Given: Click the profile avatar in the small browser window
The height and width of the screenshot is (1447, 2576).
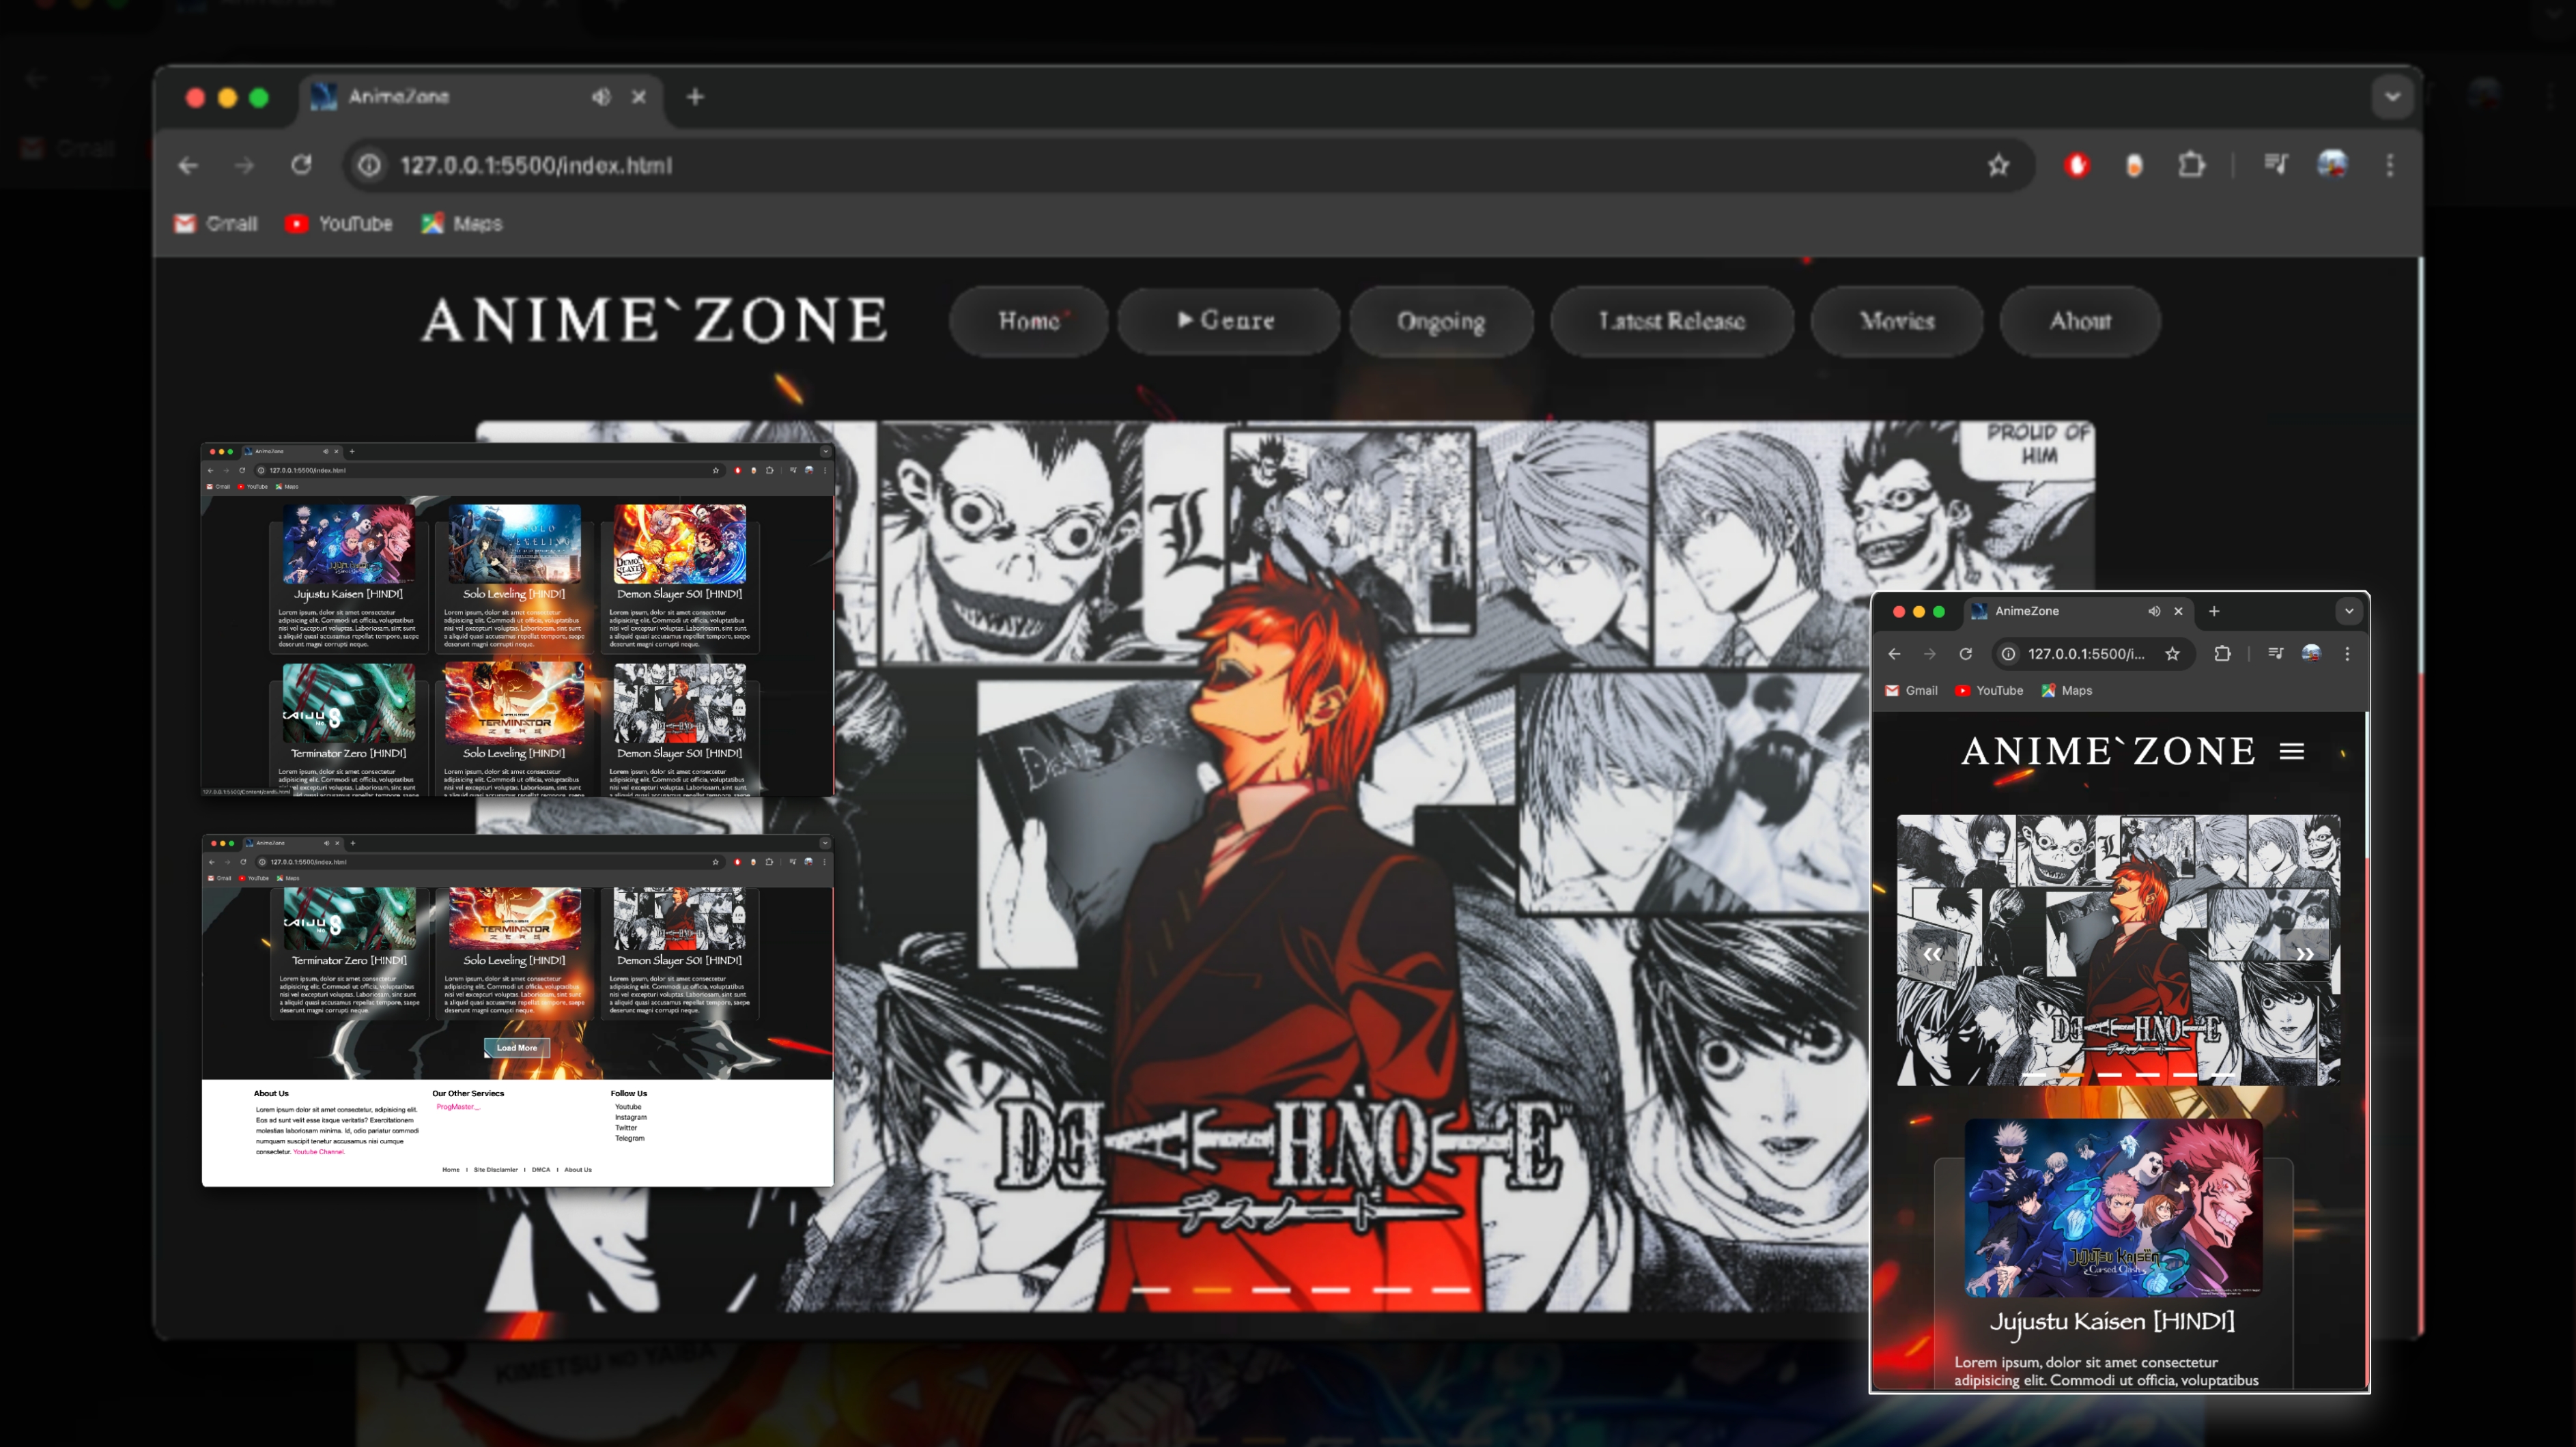Looking at the screenshot, I should (x=2311, y=654).
